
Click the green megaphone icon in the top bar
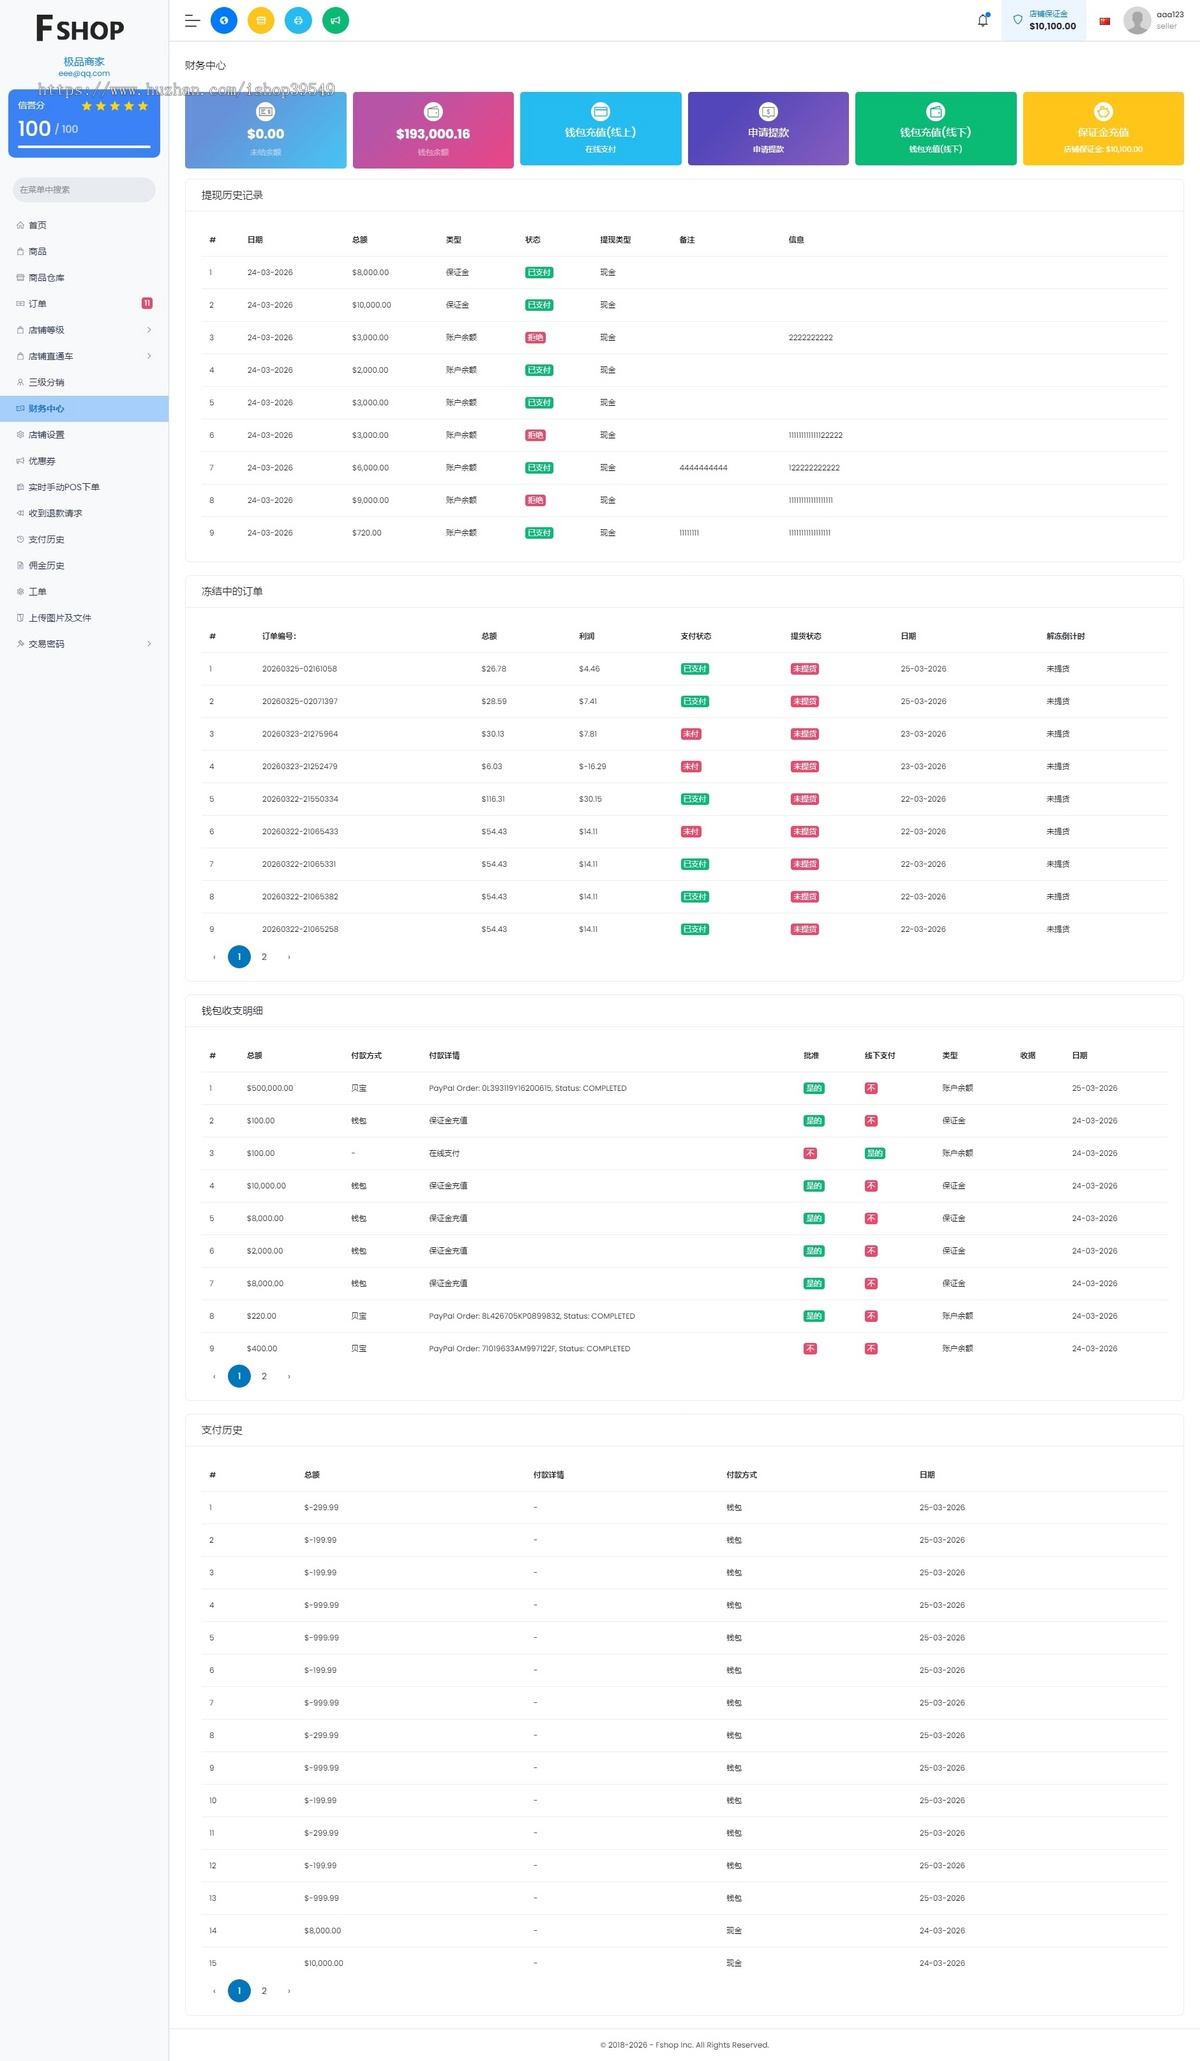pos(336,20)
